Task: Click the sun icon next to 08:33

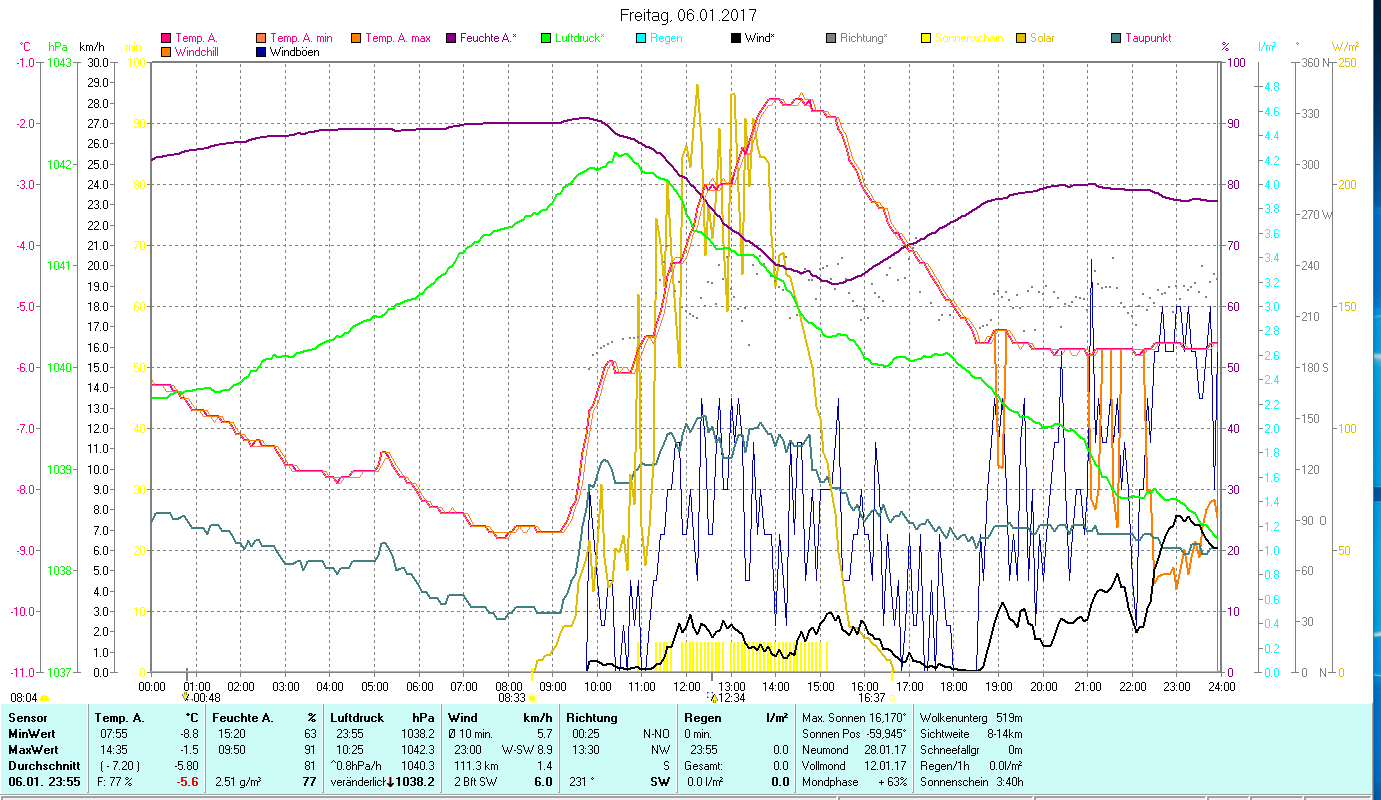Action: coord(532,698)
